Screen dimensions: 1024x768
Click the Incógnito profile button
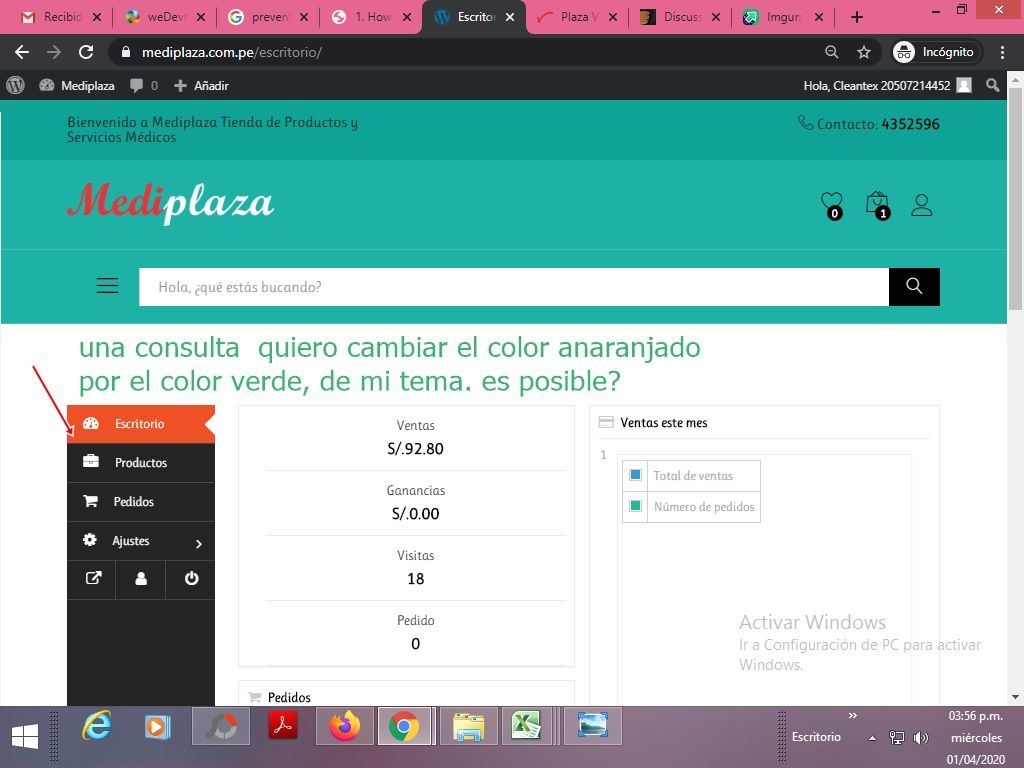934,52
